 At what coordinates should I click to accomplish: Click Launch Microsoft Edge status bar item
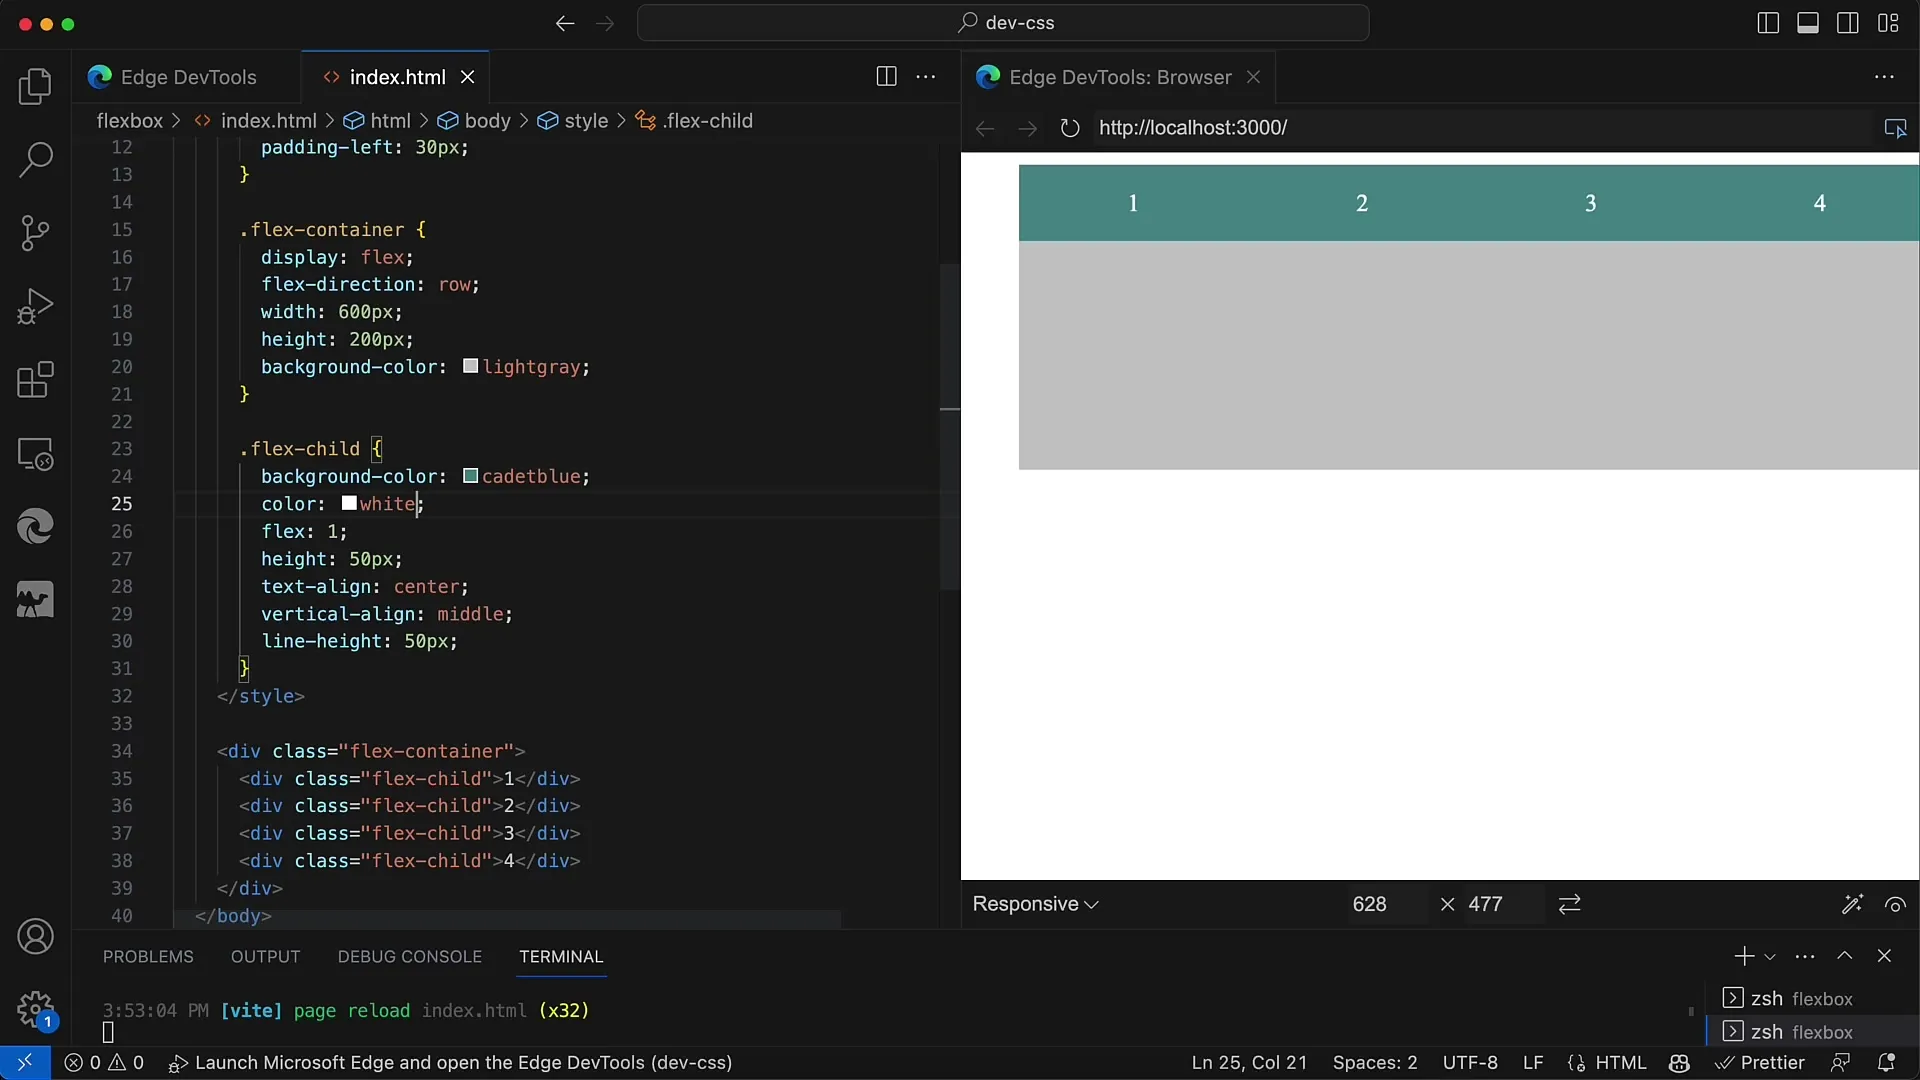[x=451, y=1063]
